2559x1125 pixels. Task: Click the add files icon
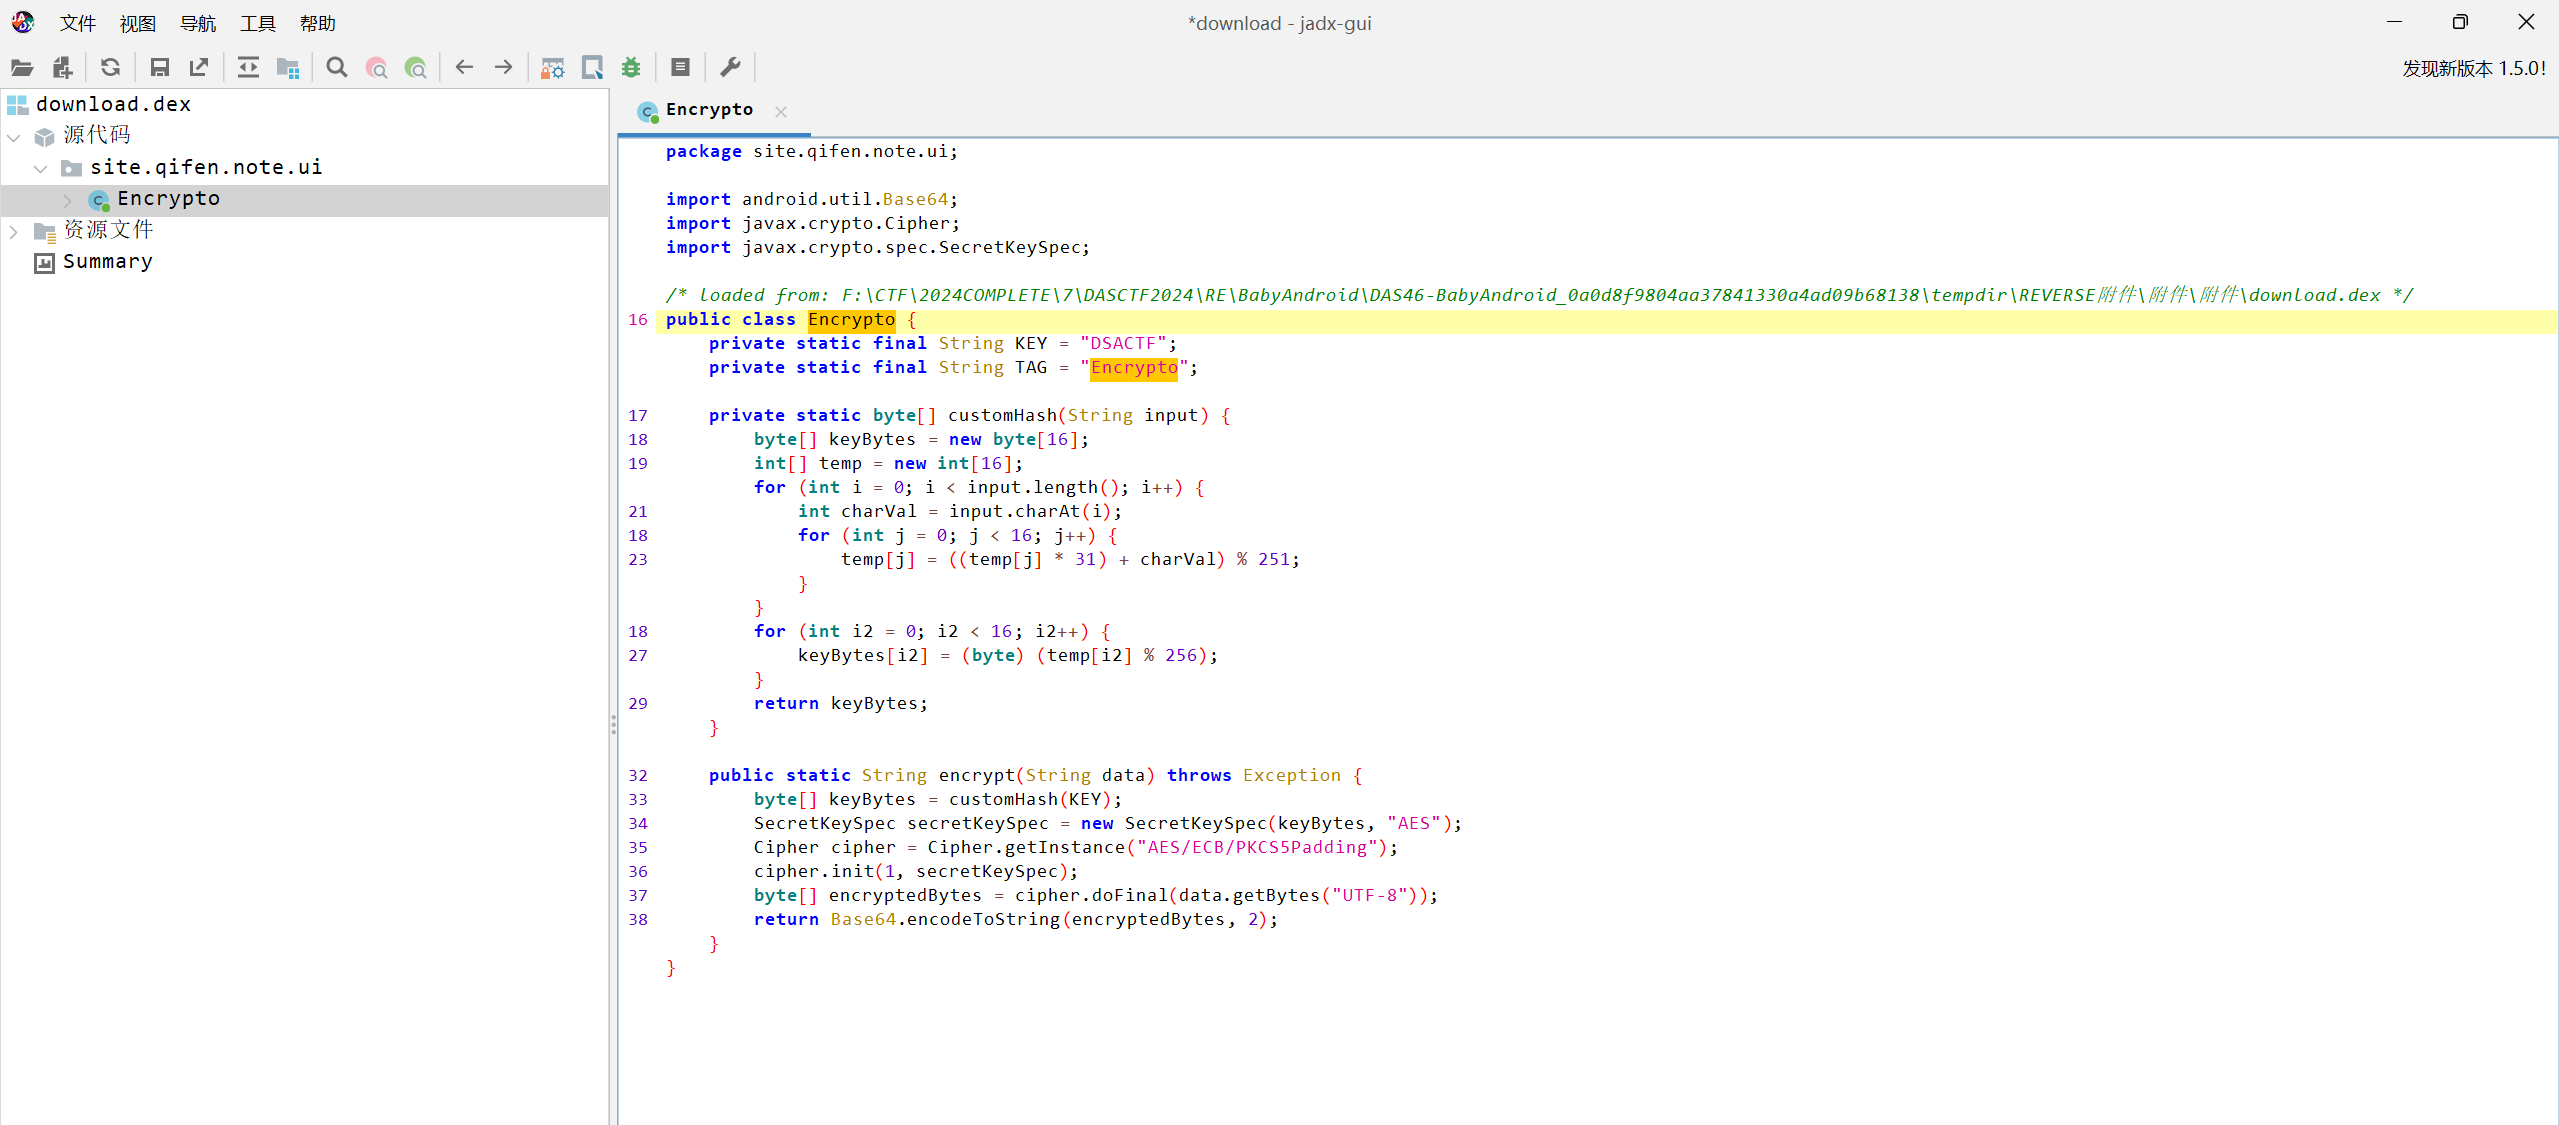pyautogui.click(x=63, y=67)
